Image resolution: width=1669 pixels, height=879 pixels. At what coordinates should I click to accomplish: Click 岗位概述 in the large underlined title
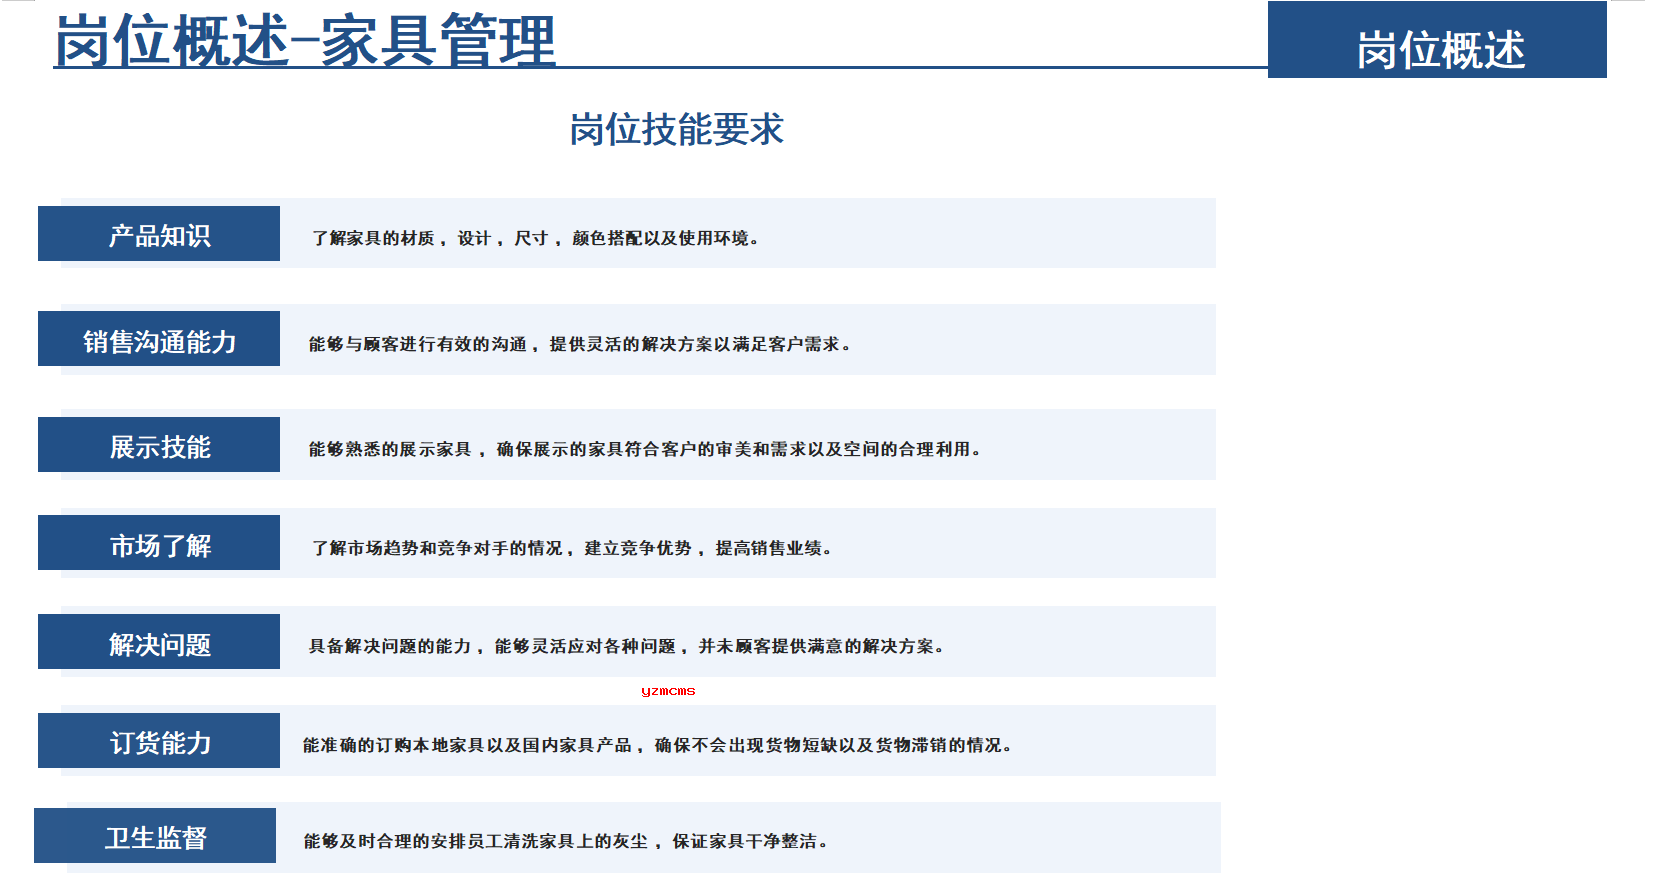click(x=172, y=42)
